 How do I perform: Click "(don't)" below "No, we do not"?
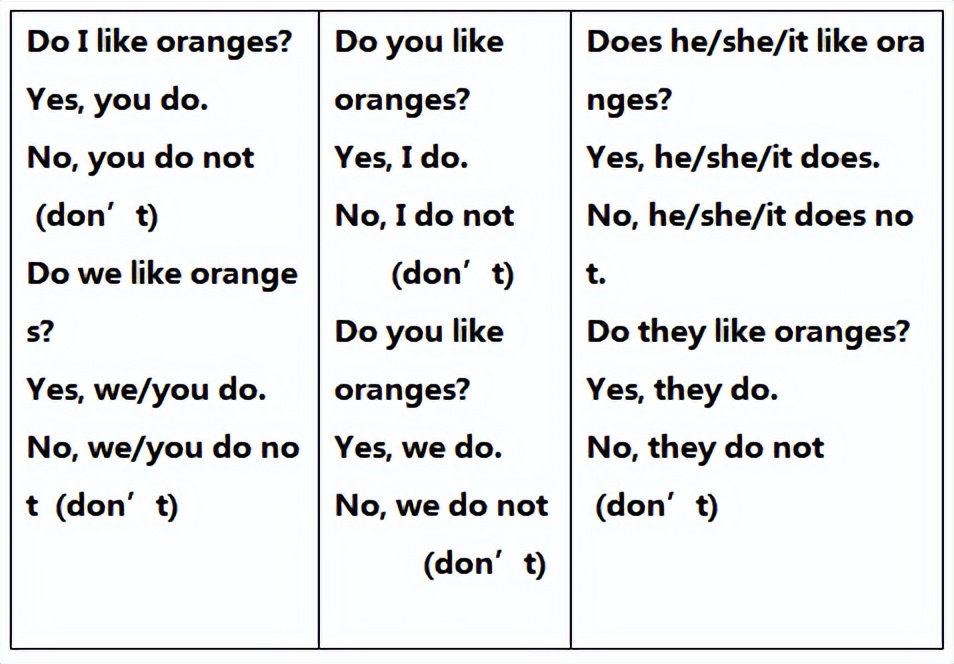[485, 564]
